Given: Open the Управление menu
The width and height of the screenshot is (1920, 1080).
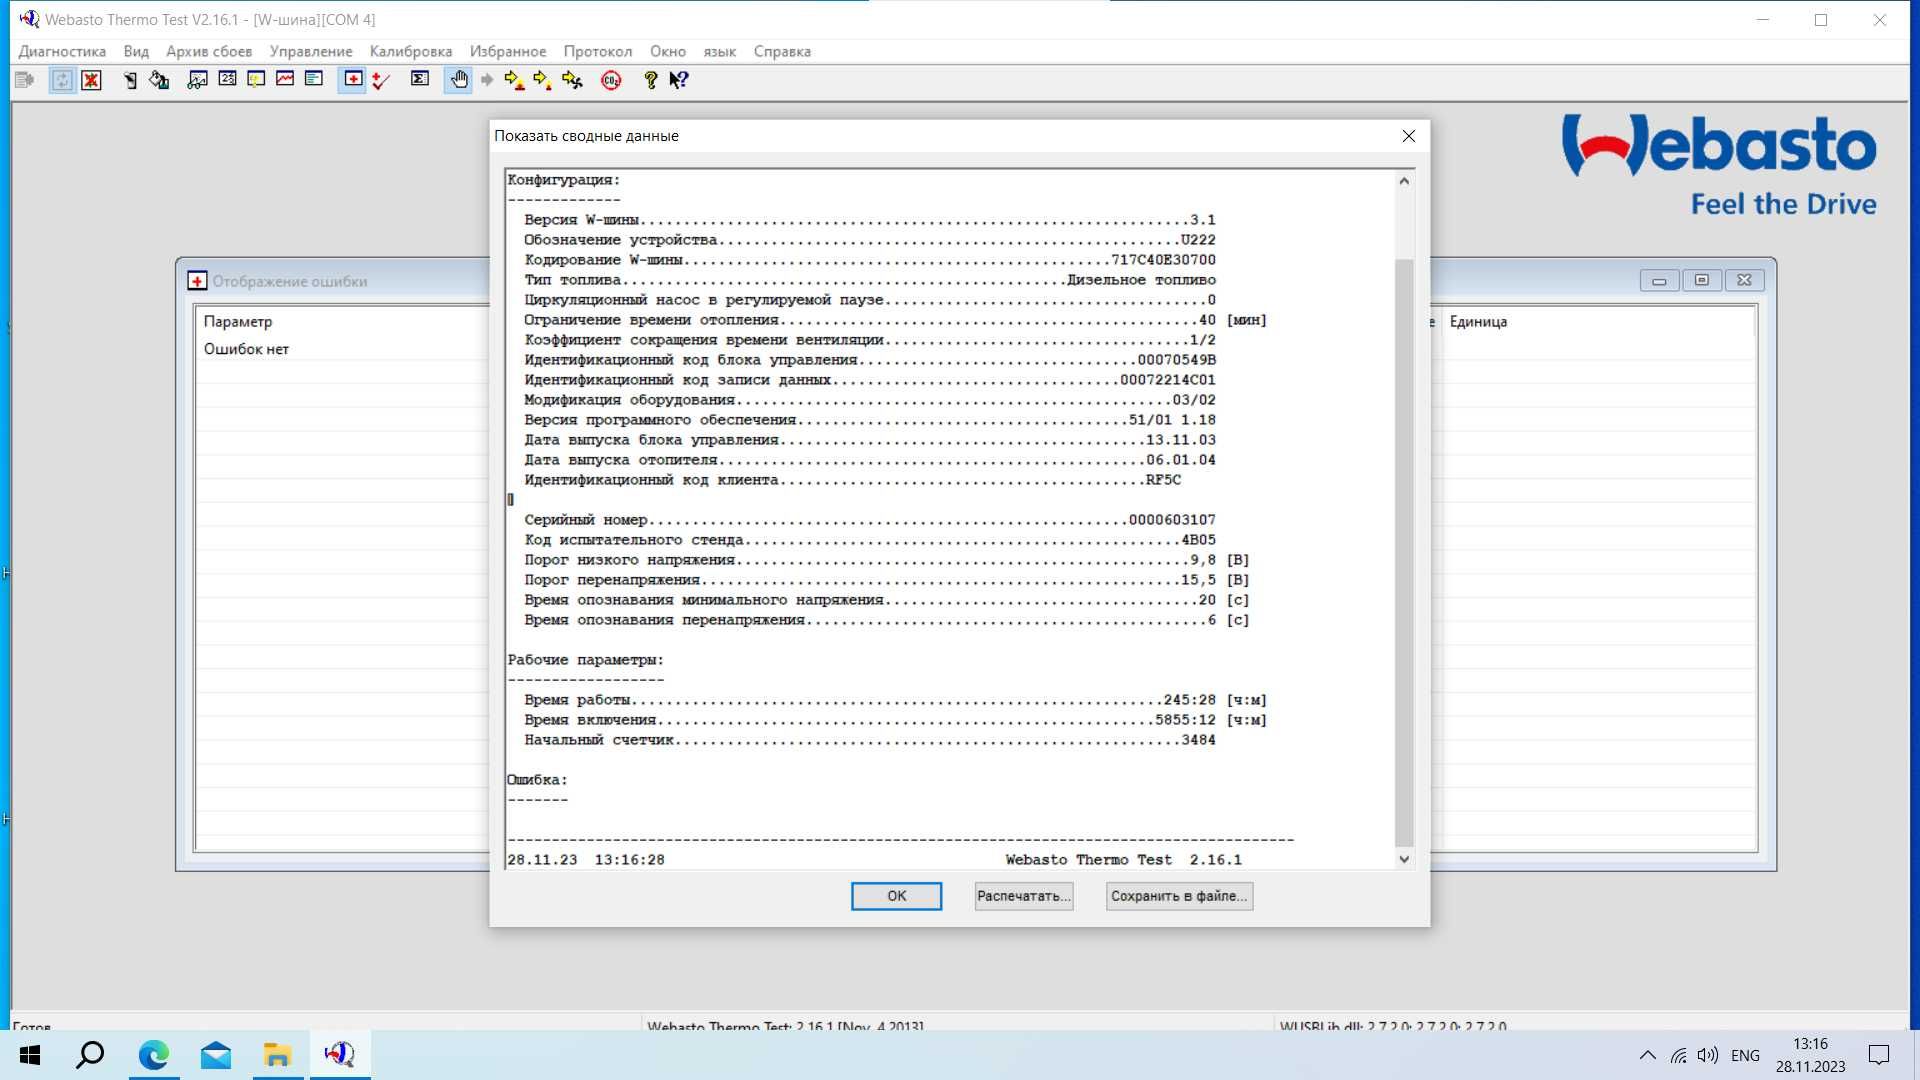Looking at the screenshot, I should point(311,51).
